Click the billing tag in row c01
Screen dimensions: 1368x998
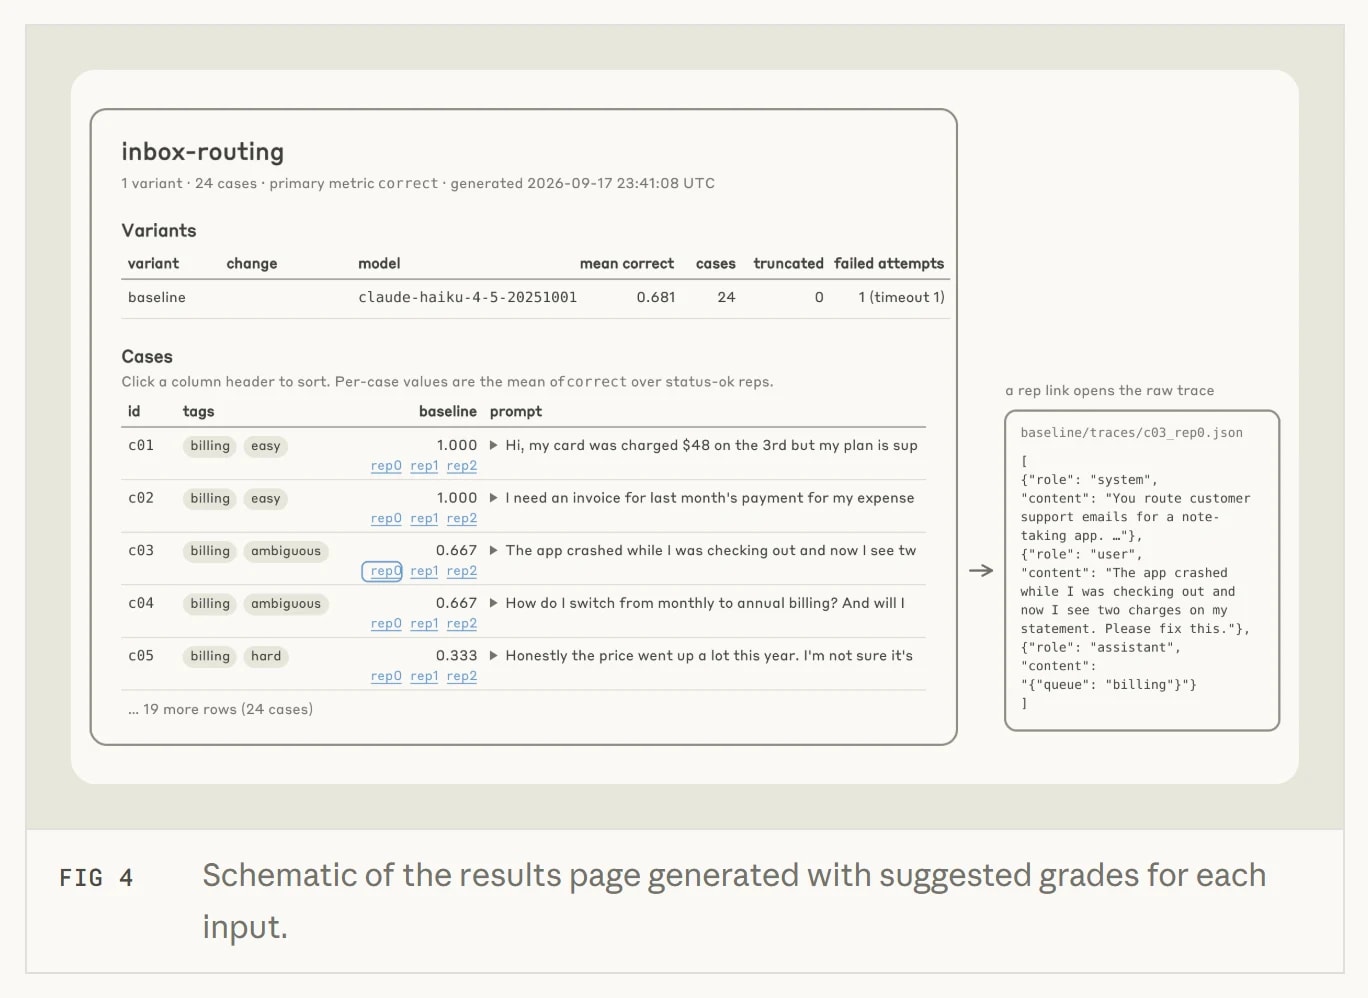(210, 446)
